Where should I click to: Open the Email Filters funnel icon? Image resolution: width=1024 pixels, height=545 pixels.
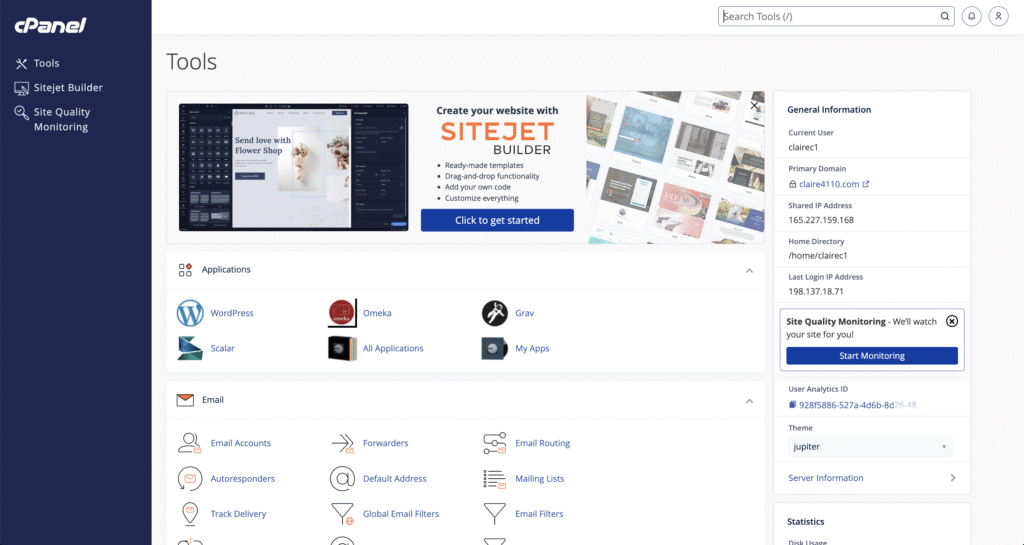494,514
